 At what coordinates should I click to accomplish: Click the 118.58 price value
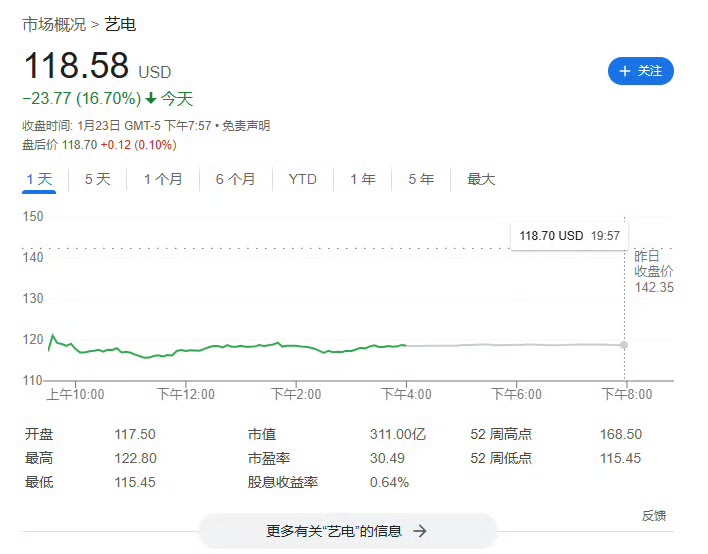[x=76, y=65]
